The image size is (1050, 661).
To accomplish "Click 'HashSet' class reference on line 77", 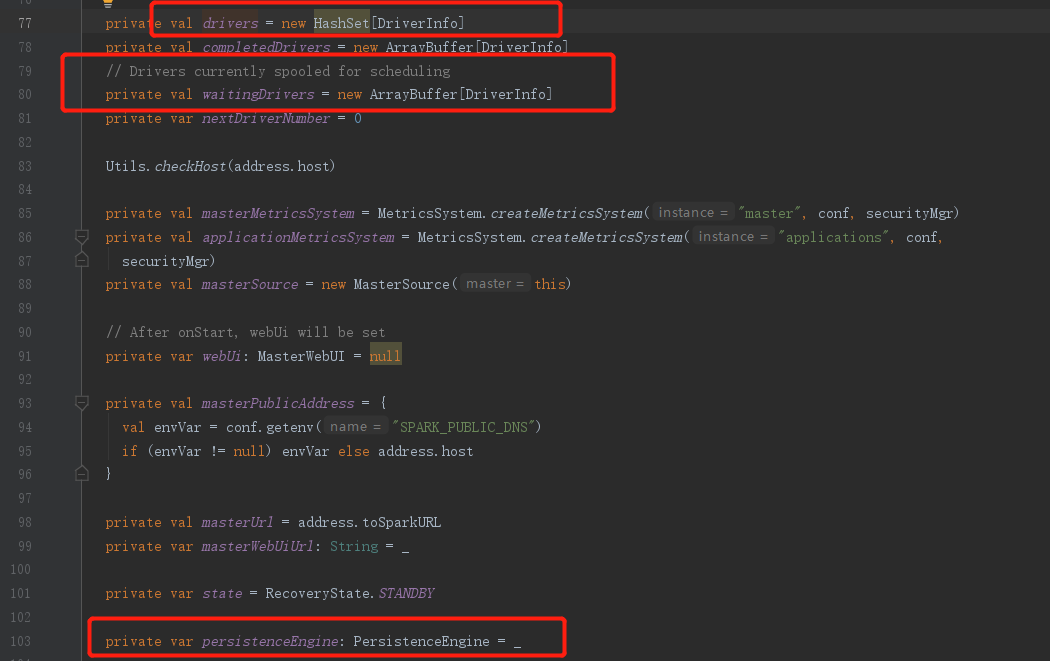I will click(341, 23).
